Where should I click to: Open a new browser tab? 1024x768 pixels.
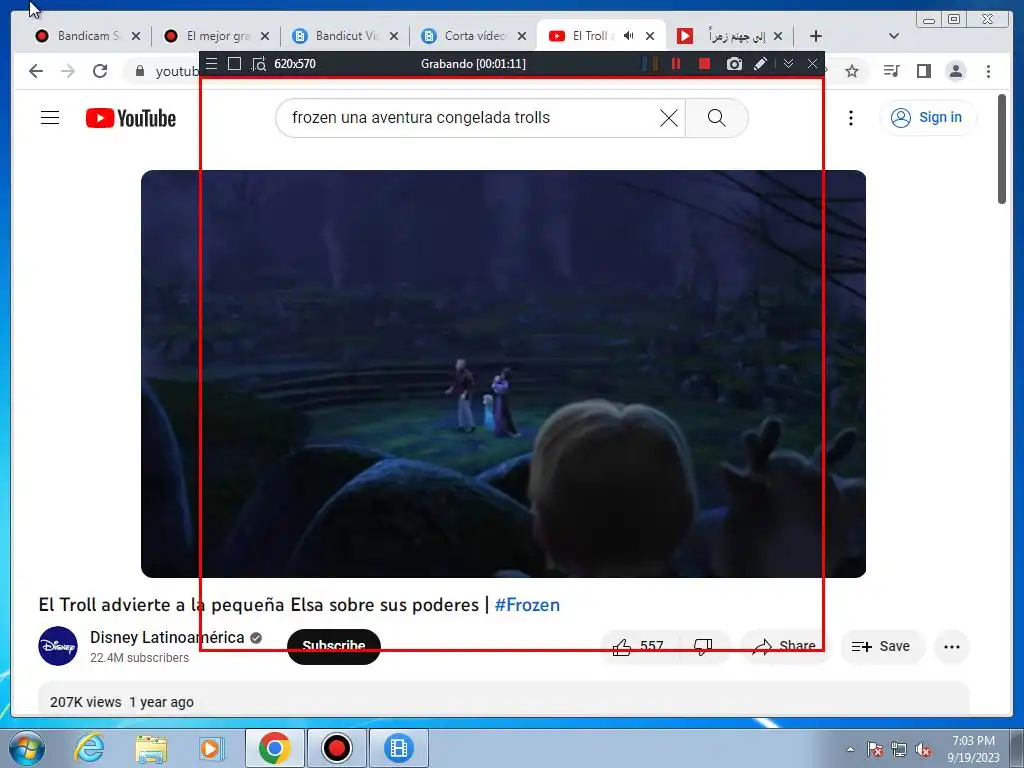pos(816,36)
